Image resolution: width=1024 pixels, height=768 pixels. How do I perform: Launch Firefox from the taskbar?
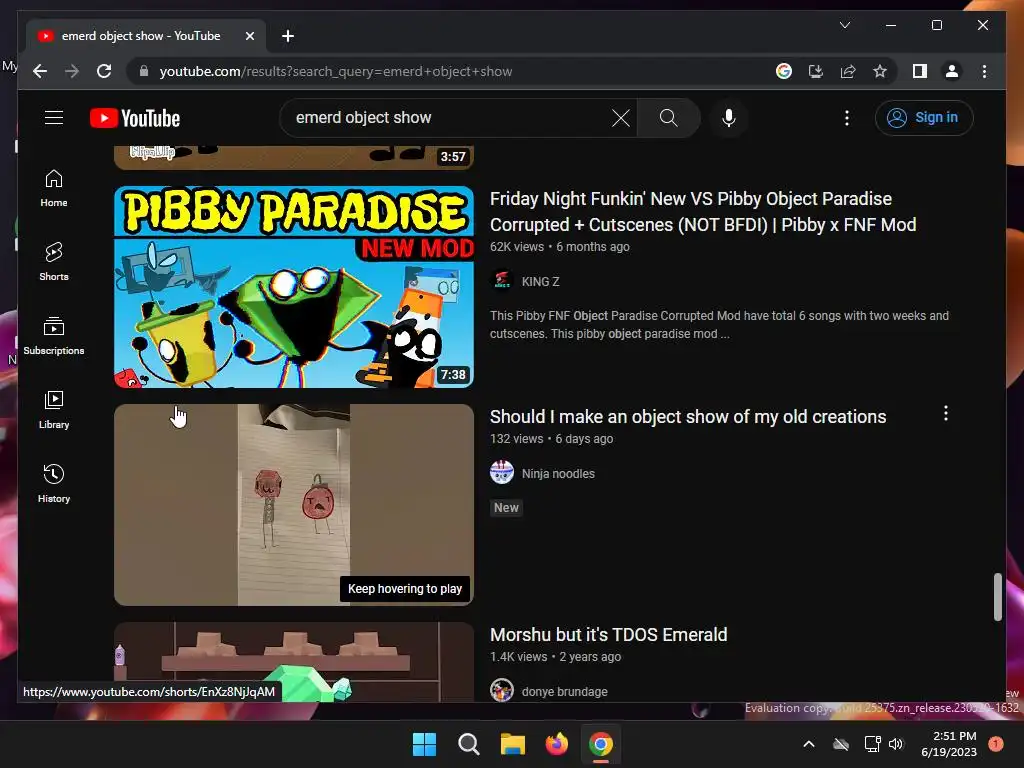[556, 744]
